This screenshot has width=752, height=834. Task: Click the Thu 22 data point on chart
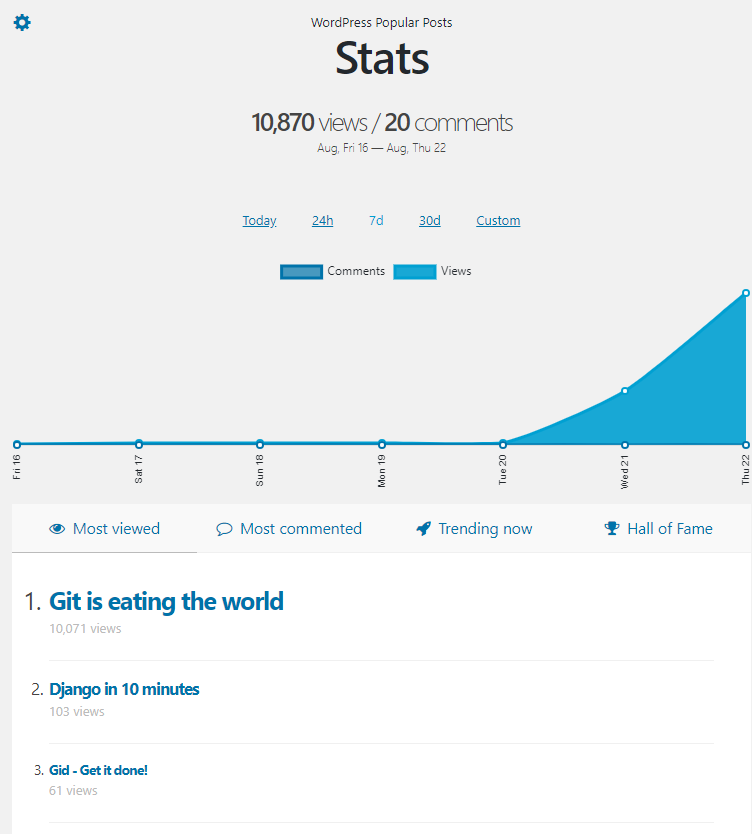746,293
